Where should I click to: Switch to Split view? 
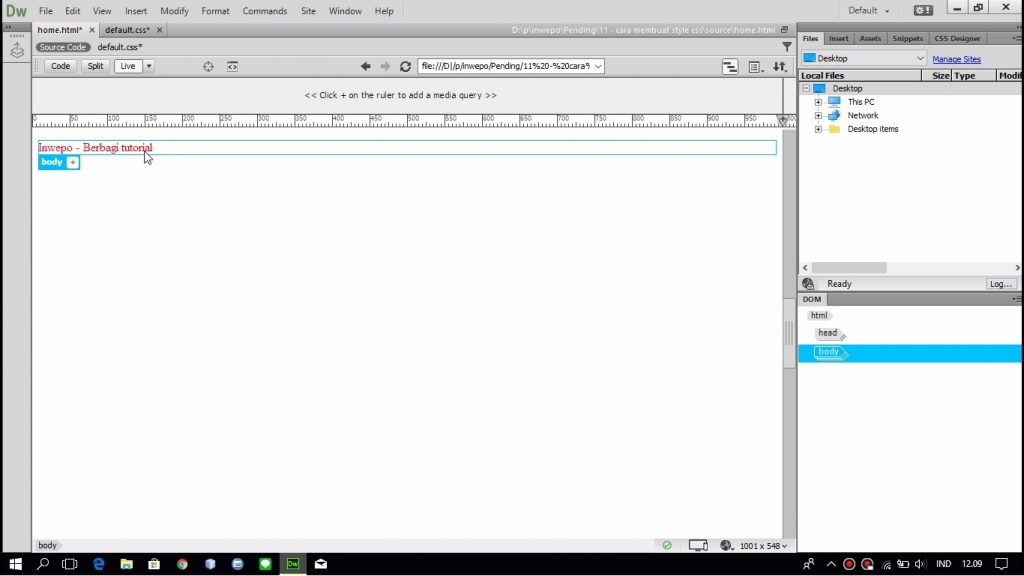(94, 66)
